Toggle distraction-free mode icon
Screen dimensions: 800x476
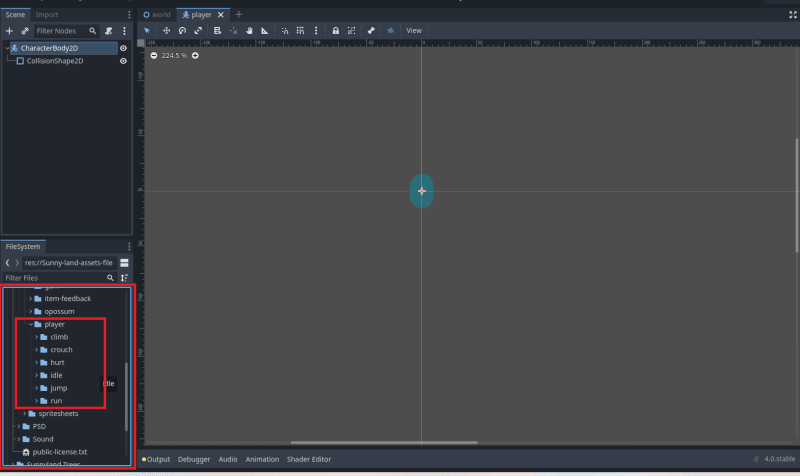[792, 15]
